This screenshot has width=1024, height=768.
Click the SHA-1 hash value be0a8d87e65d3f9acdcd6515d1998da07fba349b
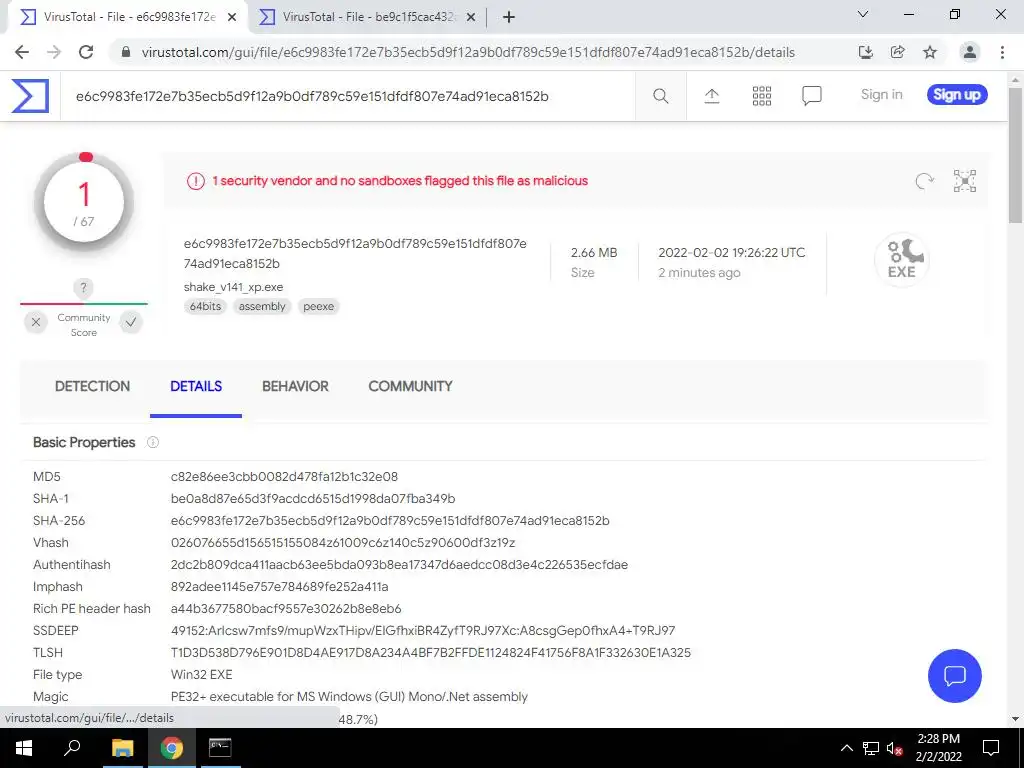point(313,499)
